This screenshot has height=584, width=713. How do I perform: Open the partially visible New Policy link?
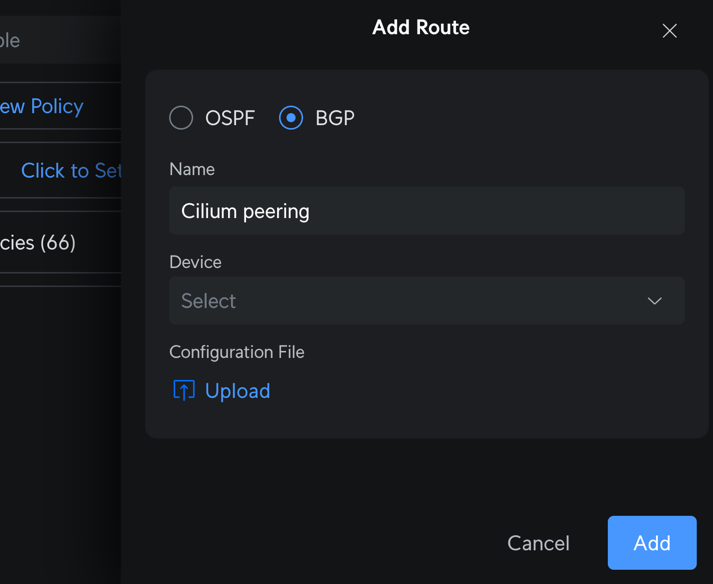(x=42, y=106)
